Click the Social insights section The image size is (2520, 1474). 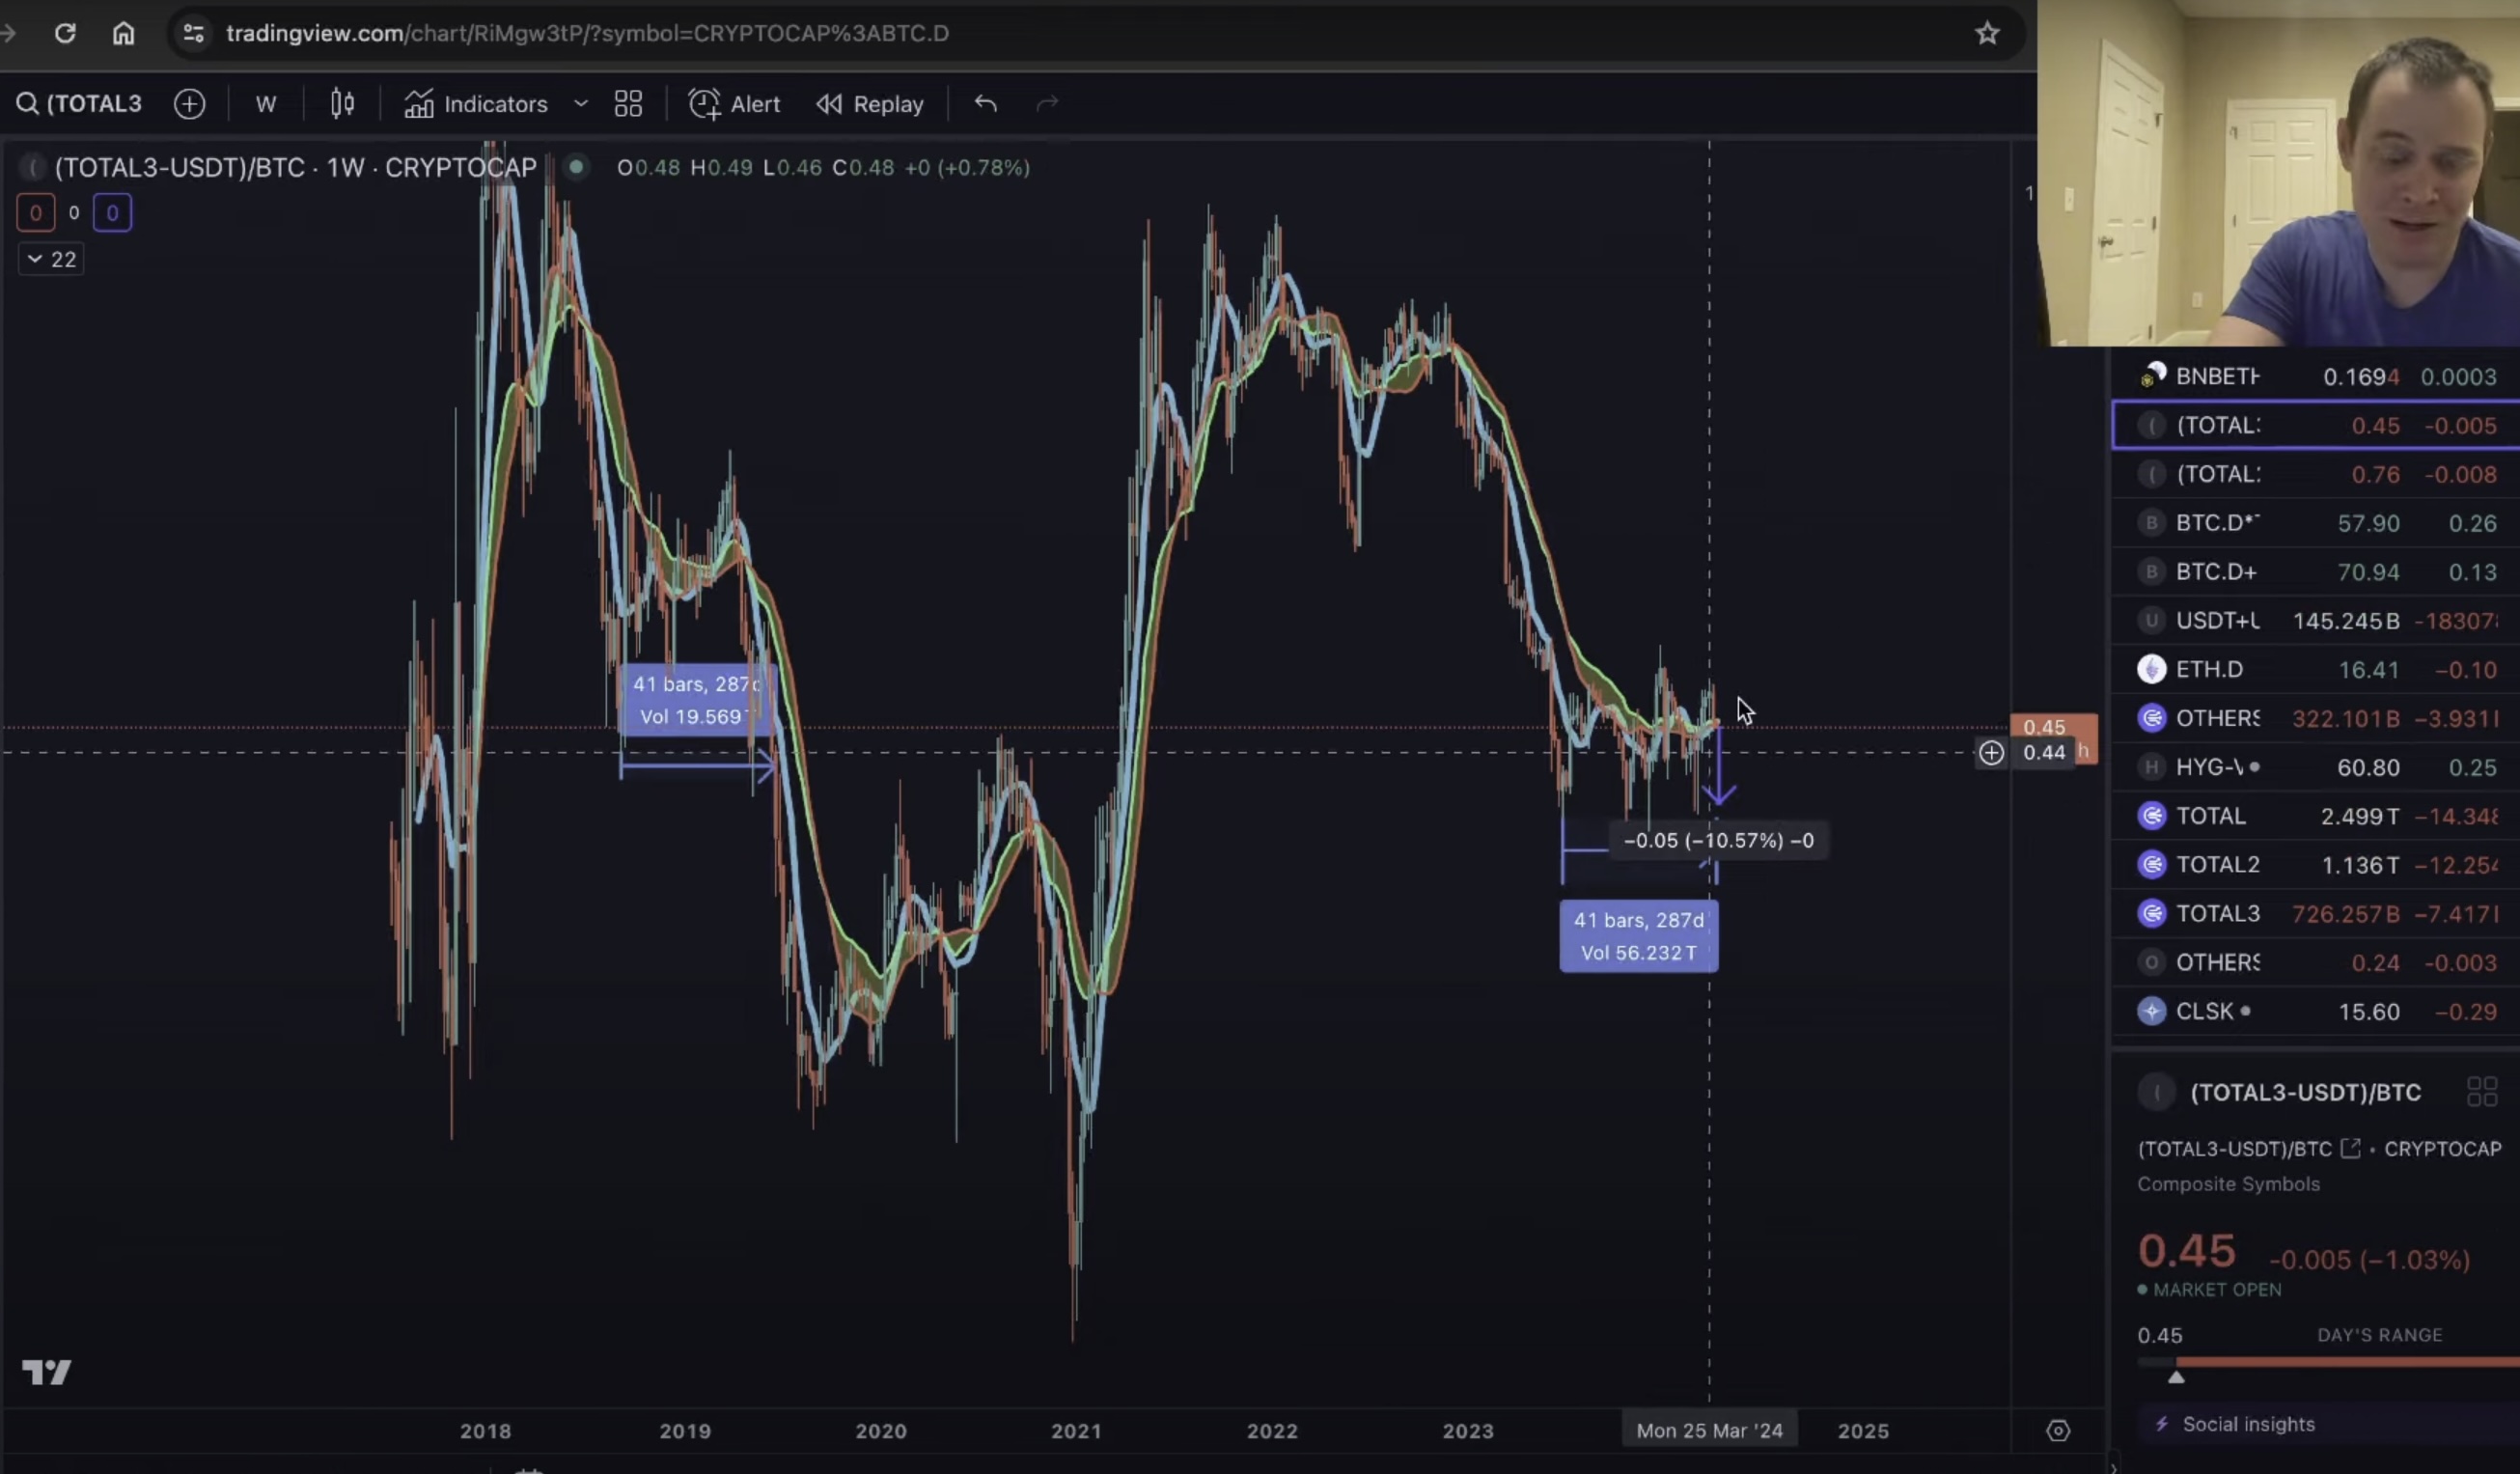2247,1424
